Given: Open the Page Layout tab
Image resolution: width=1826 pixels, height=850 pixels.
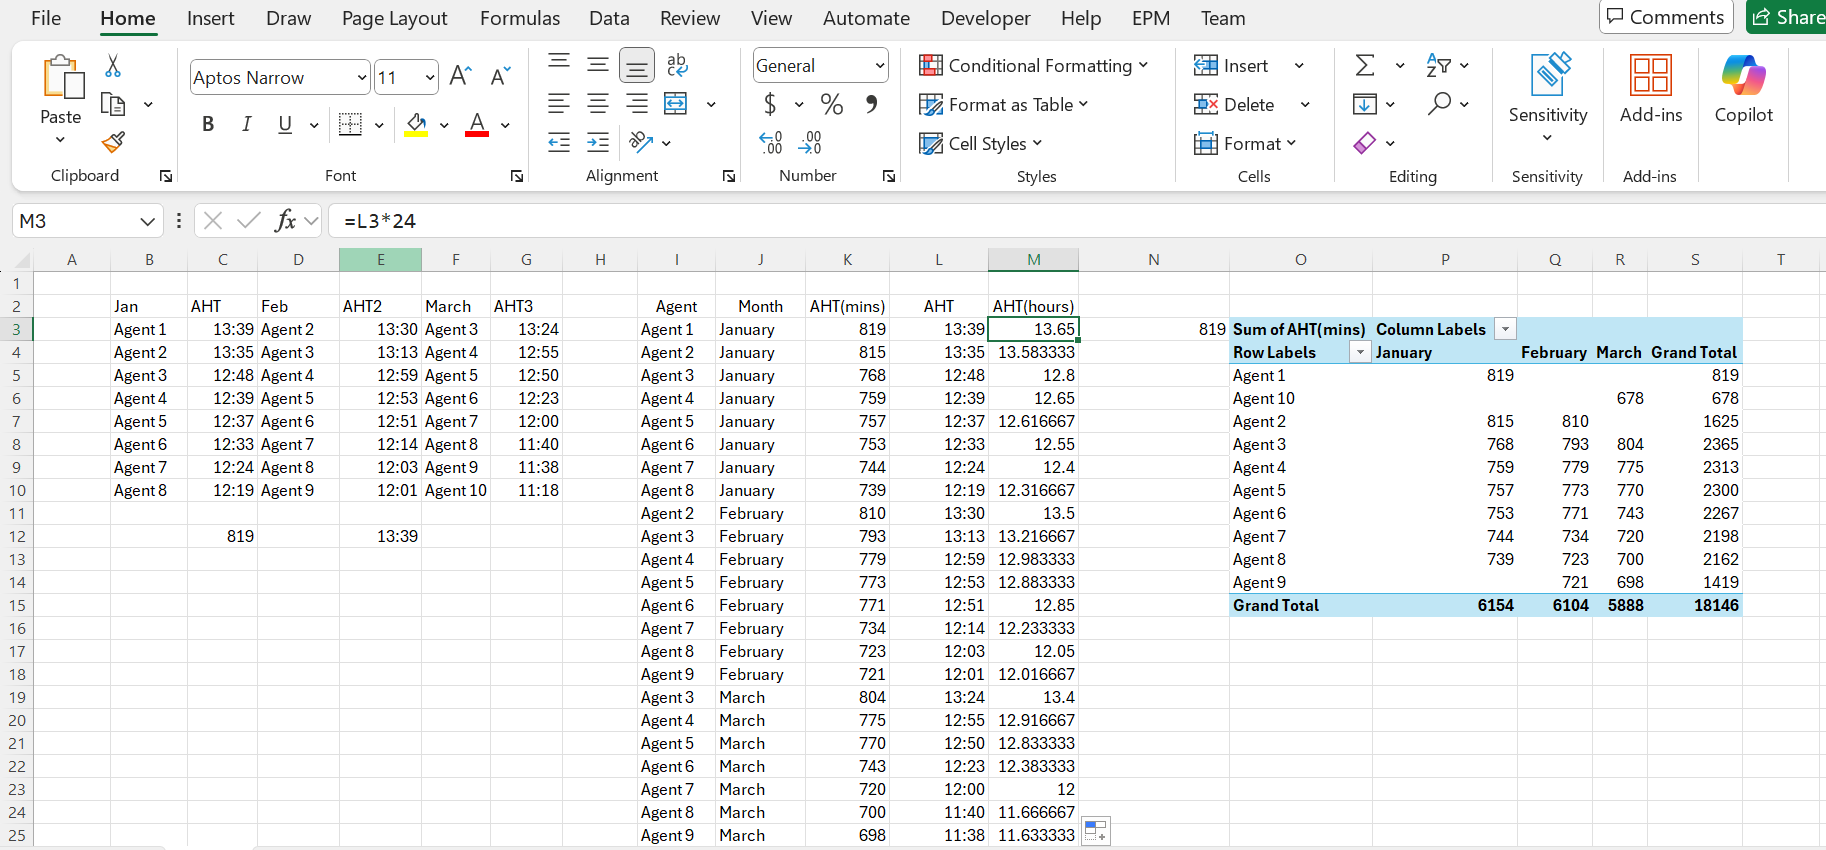Looking at the screenshot, I should tap(394, 18).
